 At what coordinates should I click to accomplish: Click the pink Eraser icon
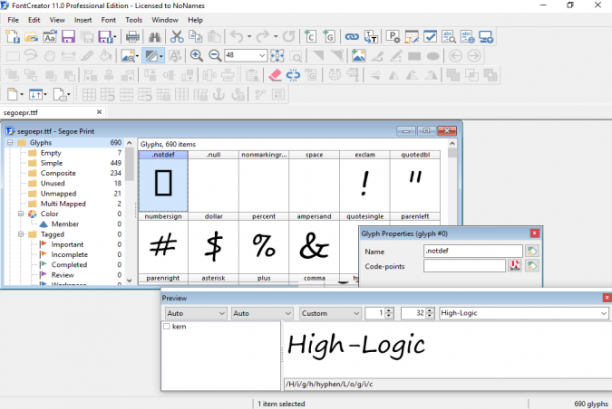point(275,75)
